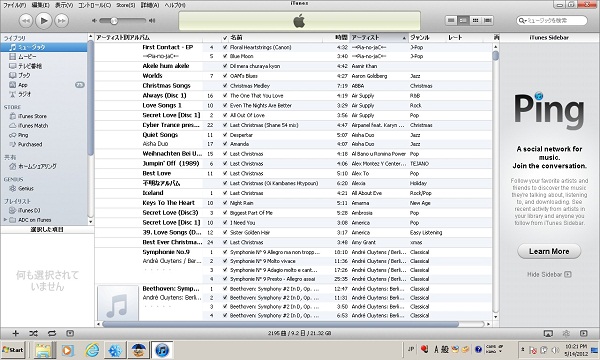This screenshot has width=600, height=360.
Task: Click Hide Sidebar link
Action: (549, 274)
